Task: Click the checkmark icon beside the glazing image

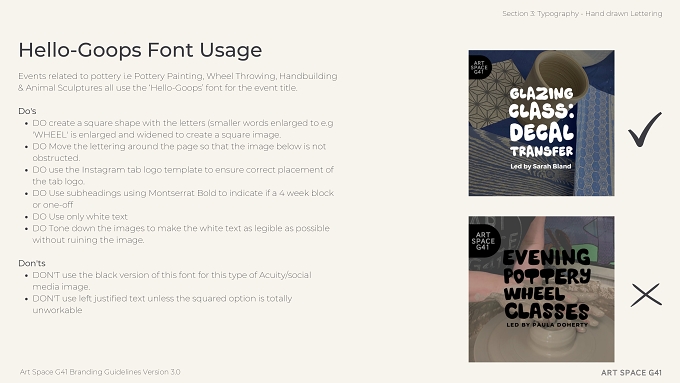Action: pyautogui.click(x=645, y=129)
